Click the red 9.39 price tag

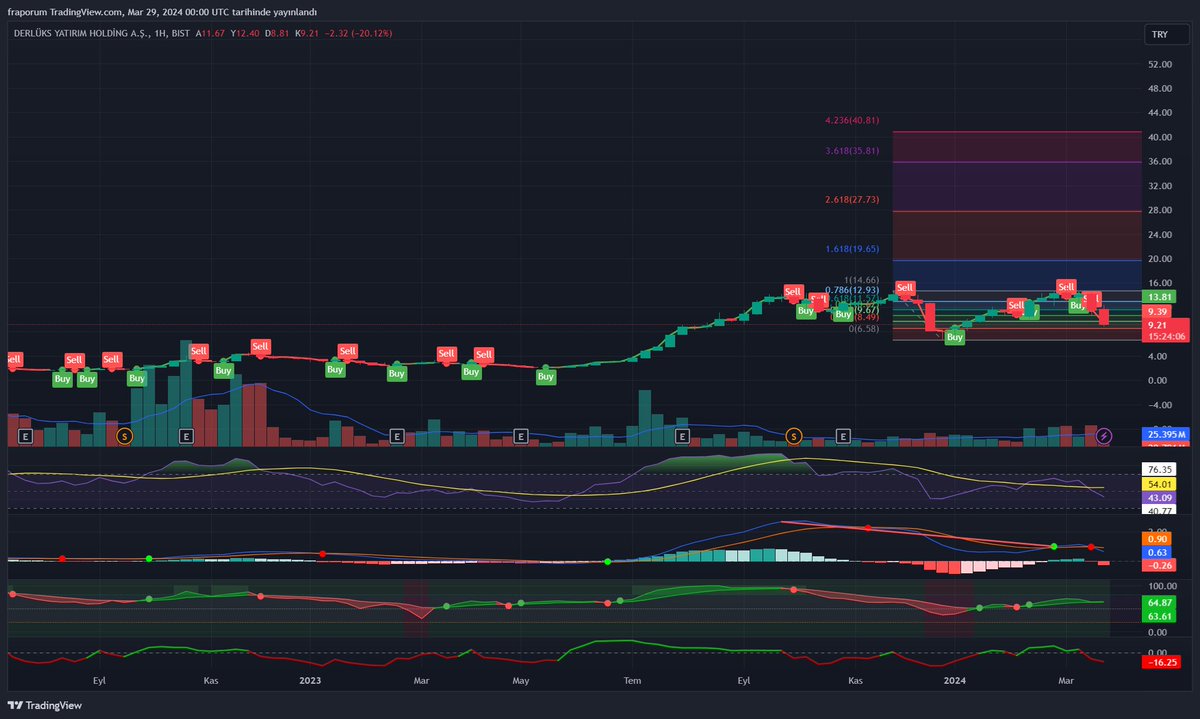1158,311
